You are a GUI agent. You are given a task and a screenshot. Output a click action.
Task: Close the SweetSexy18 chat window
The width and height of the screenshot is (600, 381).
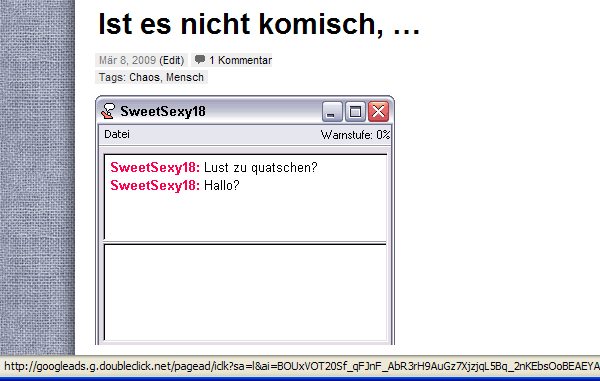pos(378,111)
